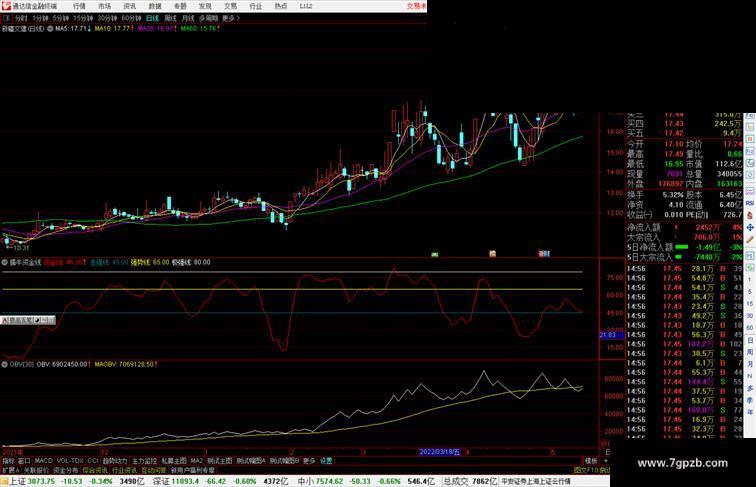Click the 通达信 app logo icon

click(x=6, y=6)
